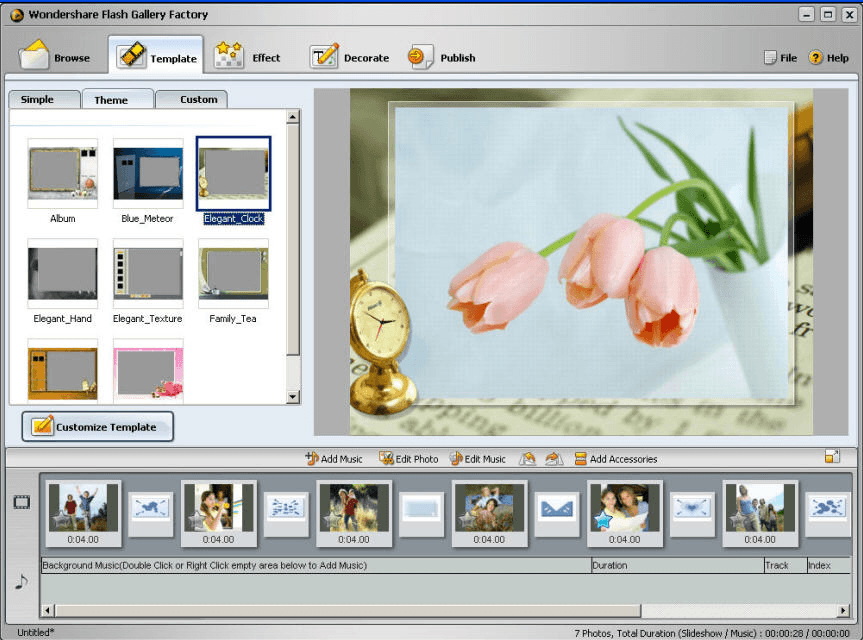Image resolution: width=863 pixels, height=640 pixels.
Task: Open the Add Accessories panel
Action: click(x=619, y=458)
